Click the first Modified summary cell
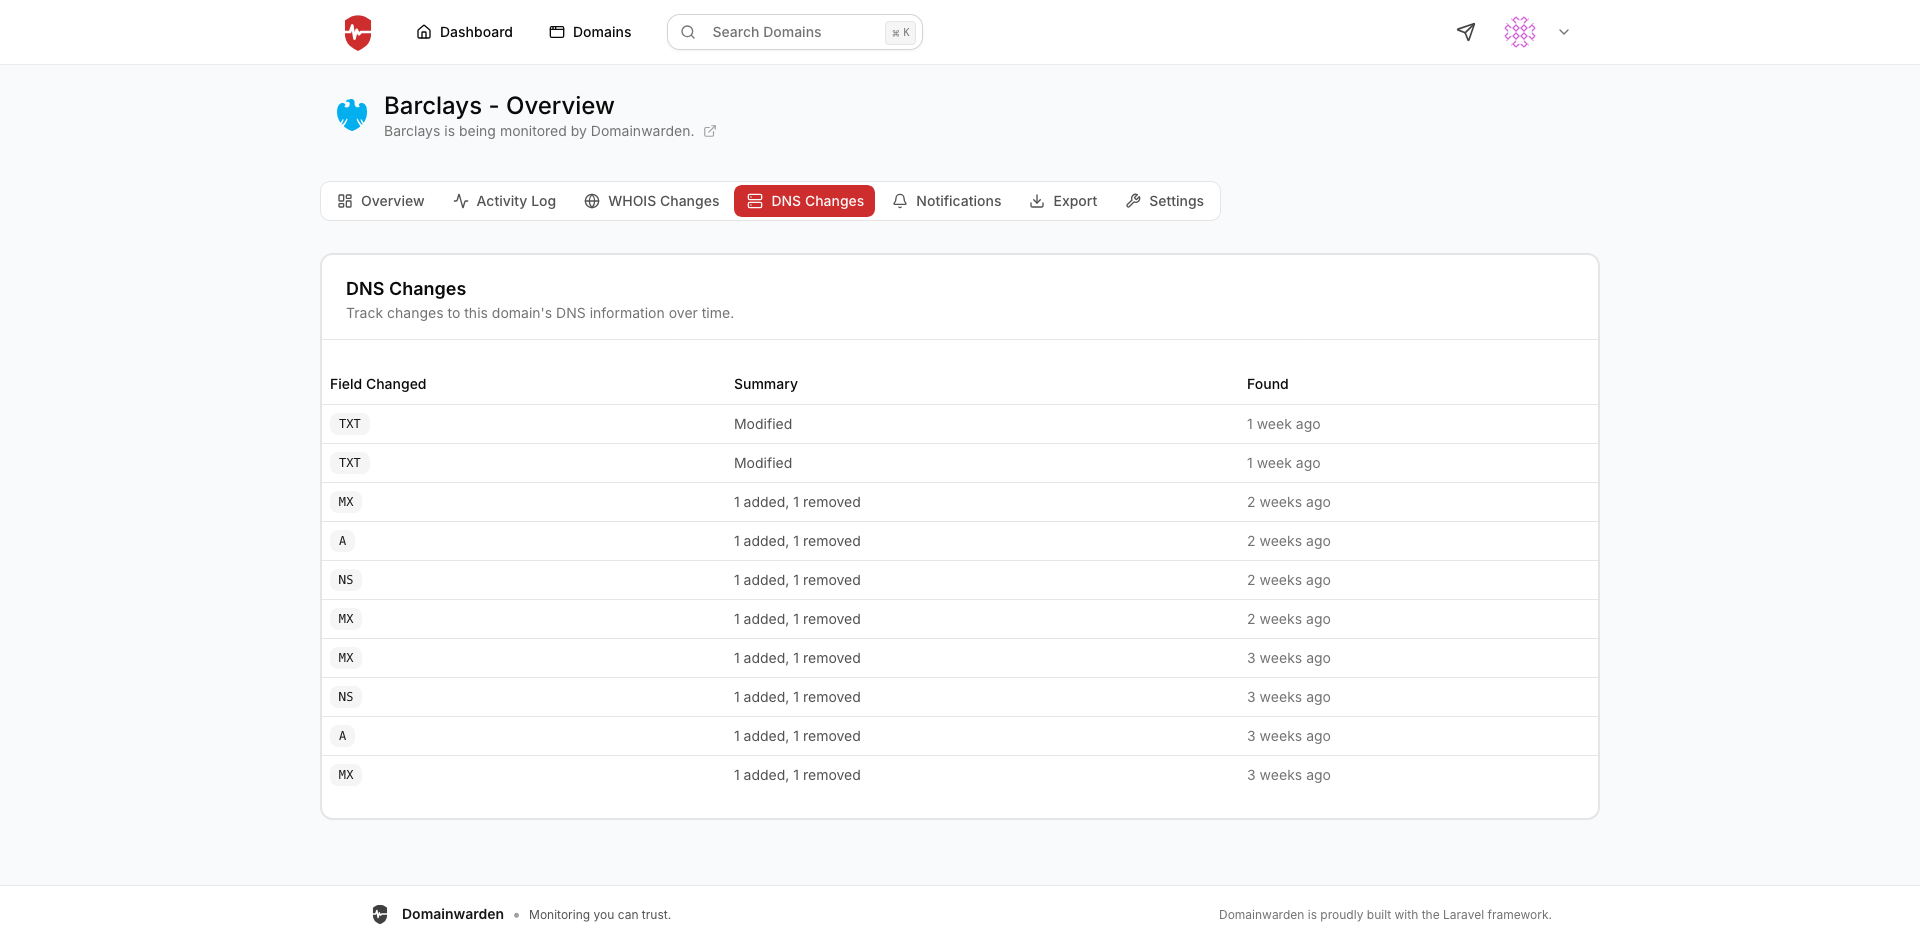The width and height of the screenshot is (1920, 942). coord(763,424)
